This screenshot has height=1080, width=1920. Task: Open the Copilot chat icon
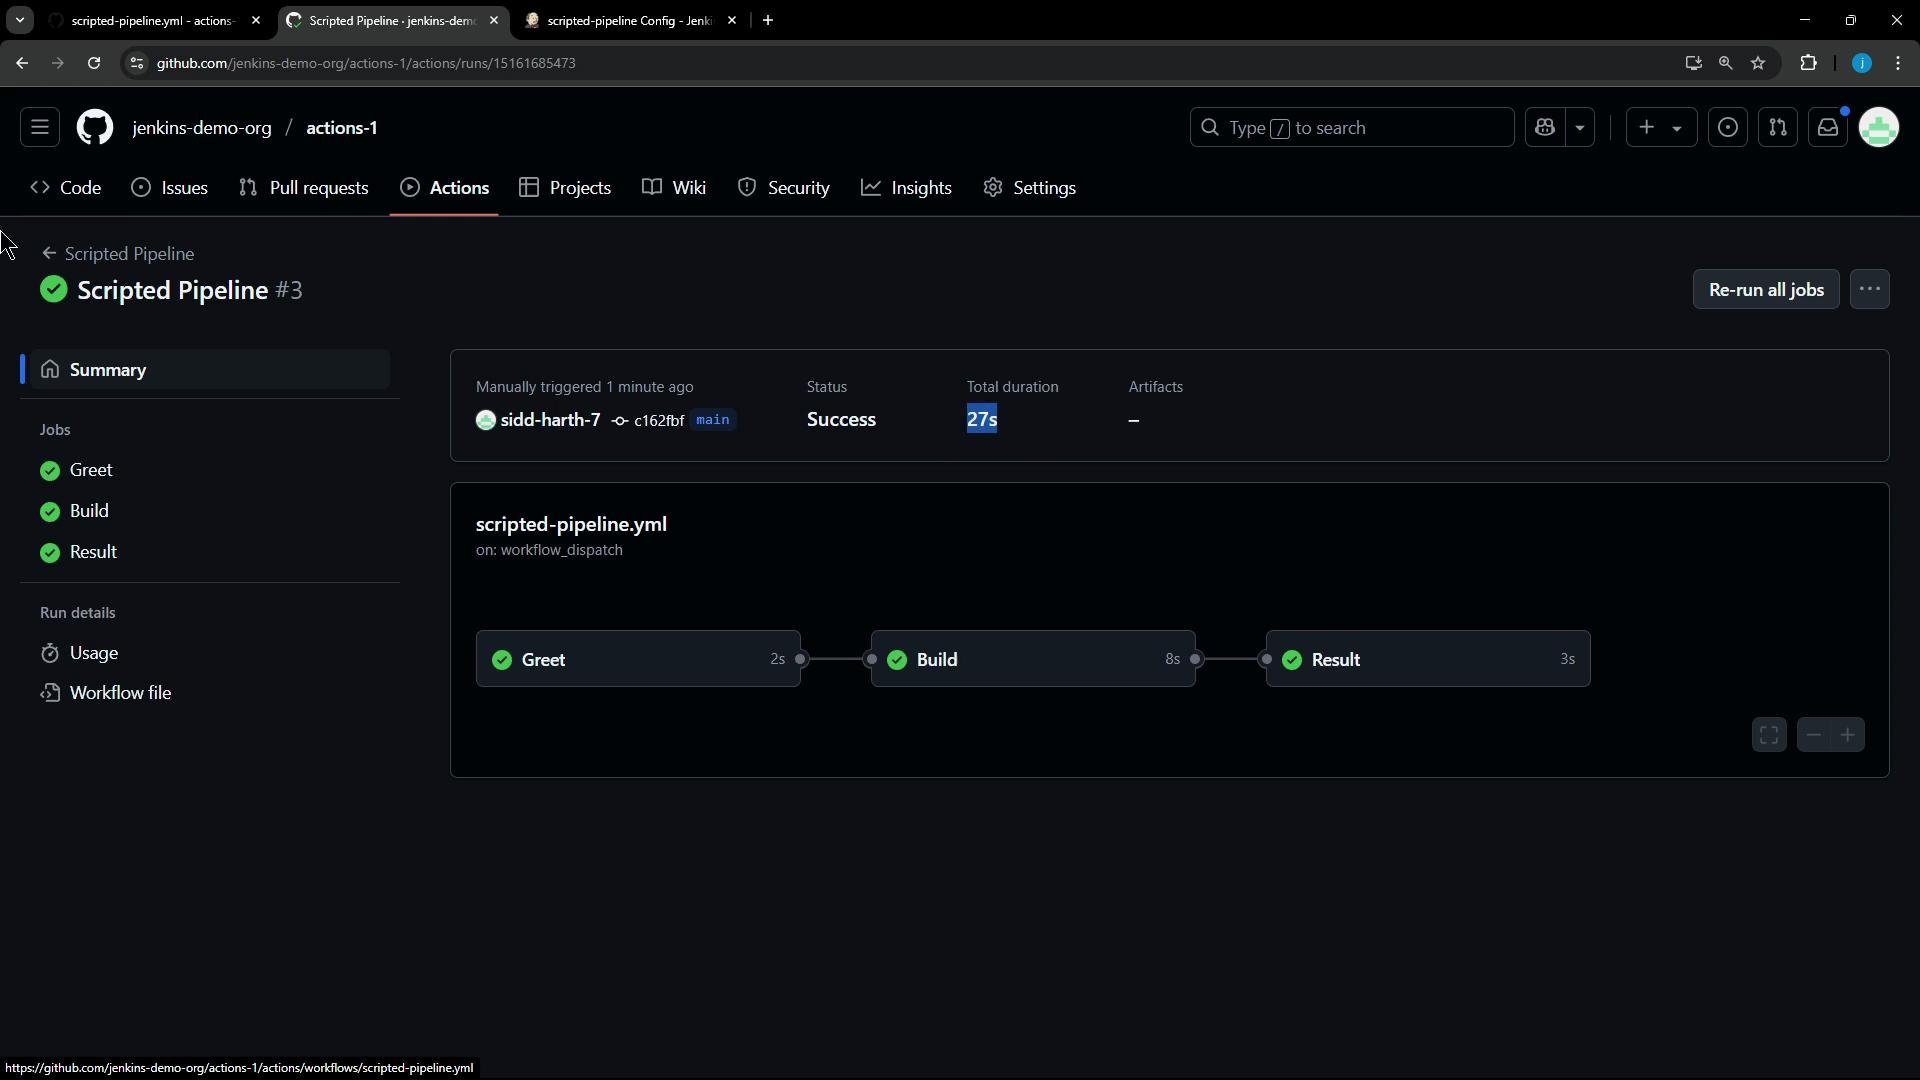point(1545,128)
